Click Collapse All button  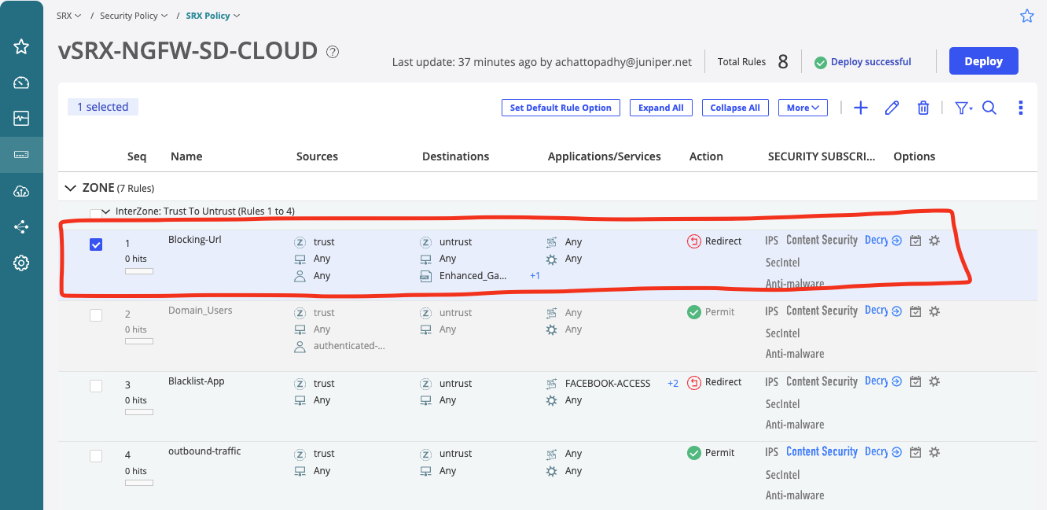tap(735, 107)
